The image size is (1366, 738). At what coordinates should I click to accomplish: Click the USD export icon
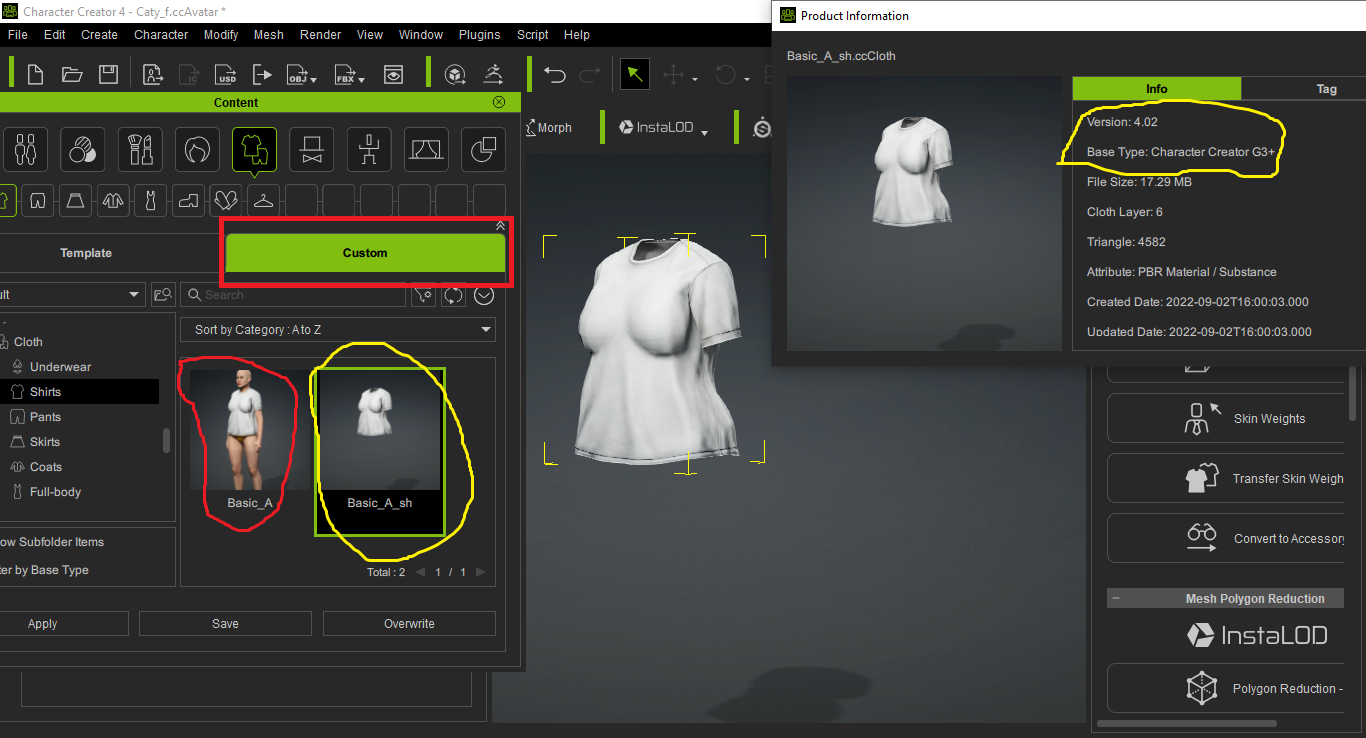coord(227,74)
